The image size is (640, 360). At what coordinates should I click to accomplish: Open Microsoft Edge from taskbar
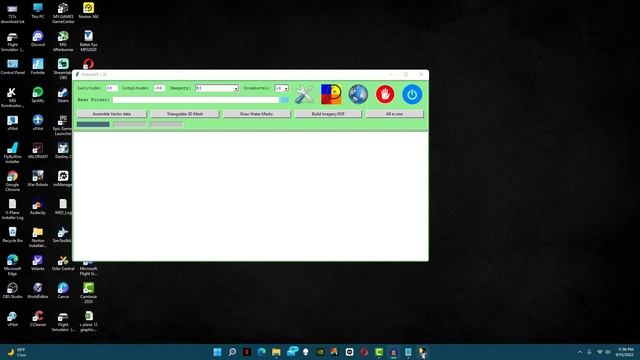tap(262, 352)
